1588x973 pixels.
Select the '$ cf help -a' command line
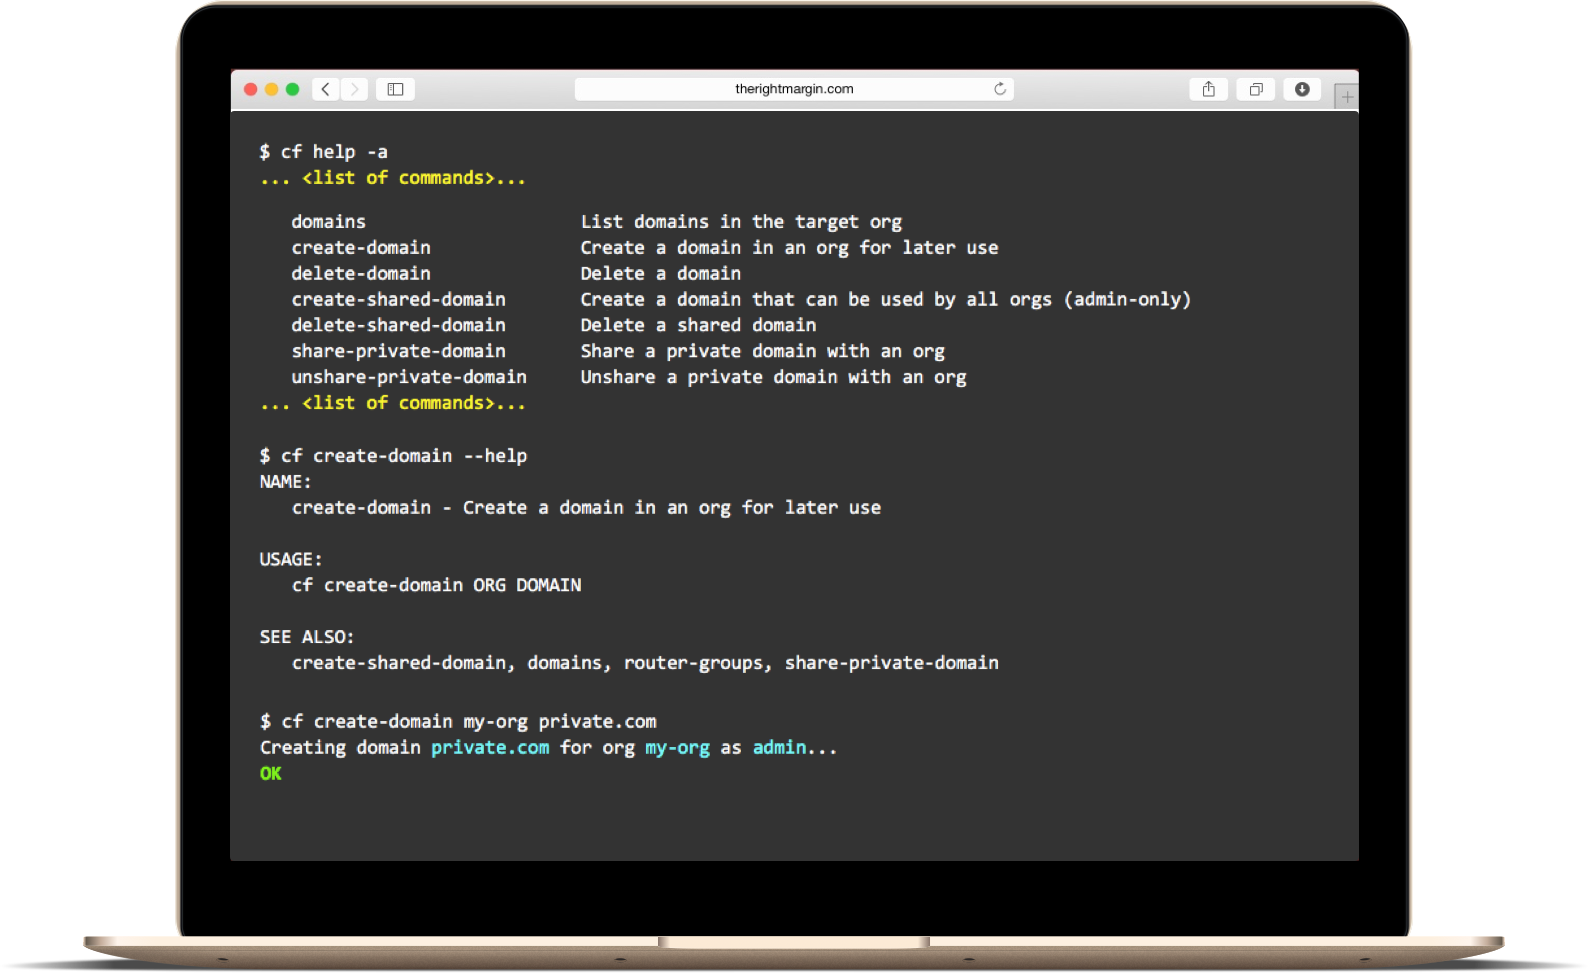(323, 152)
